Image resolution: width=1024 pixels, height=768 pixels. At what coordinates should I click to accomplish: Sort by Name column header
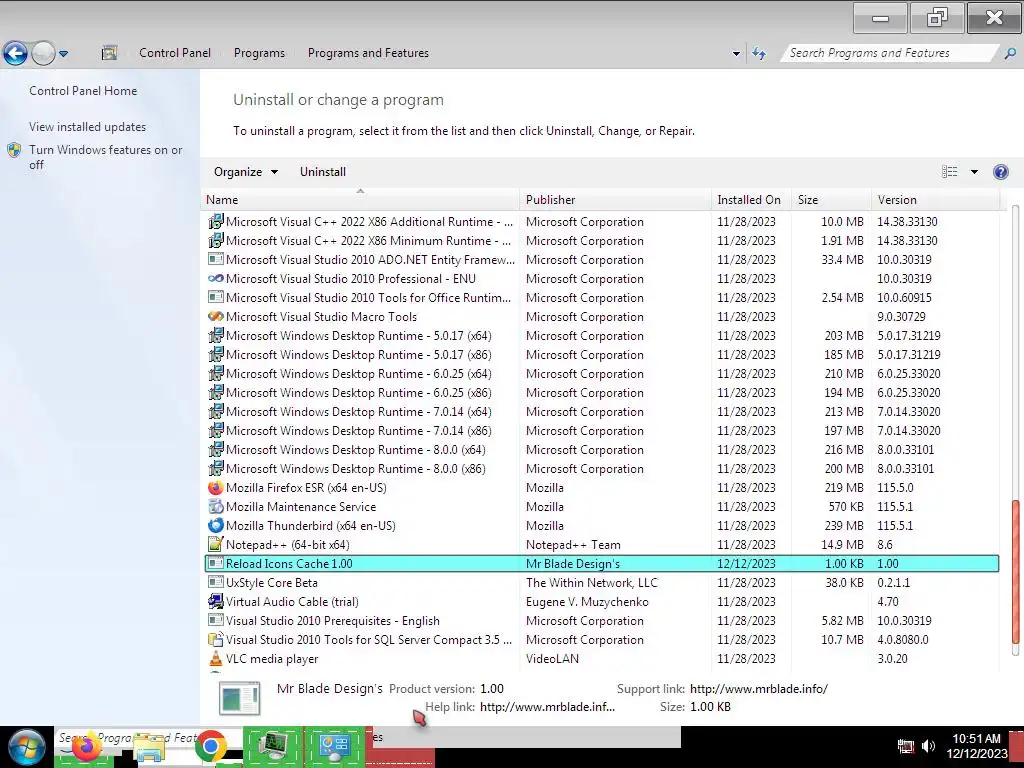[x=362, y=200]
